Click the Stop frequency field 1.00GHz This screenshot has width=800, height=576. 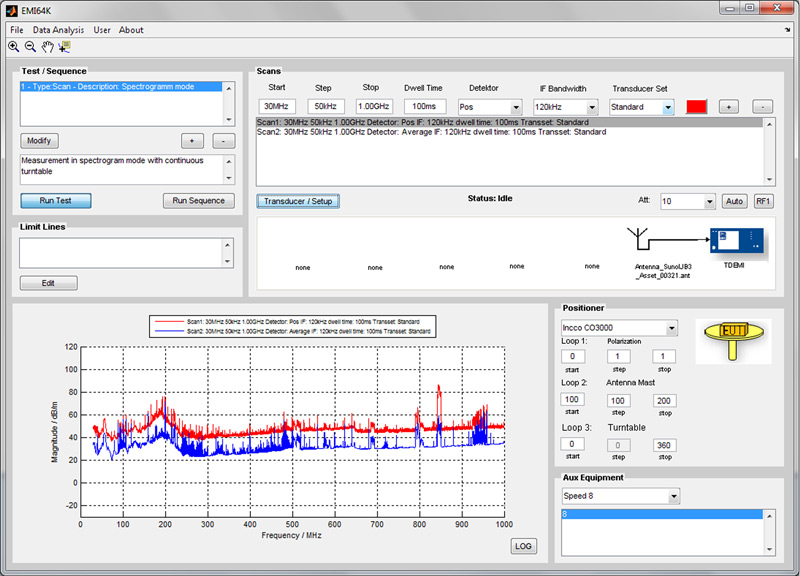click(374, 106)
